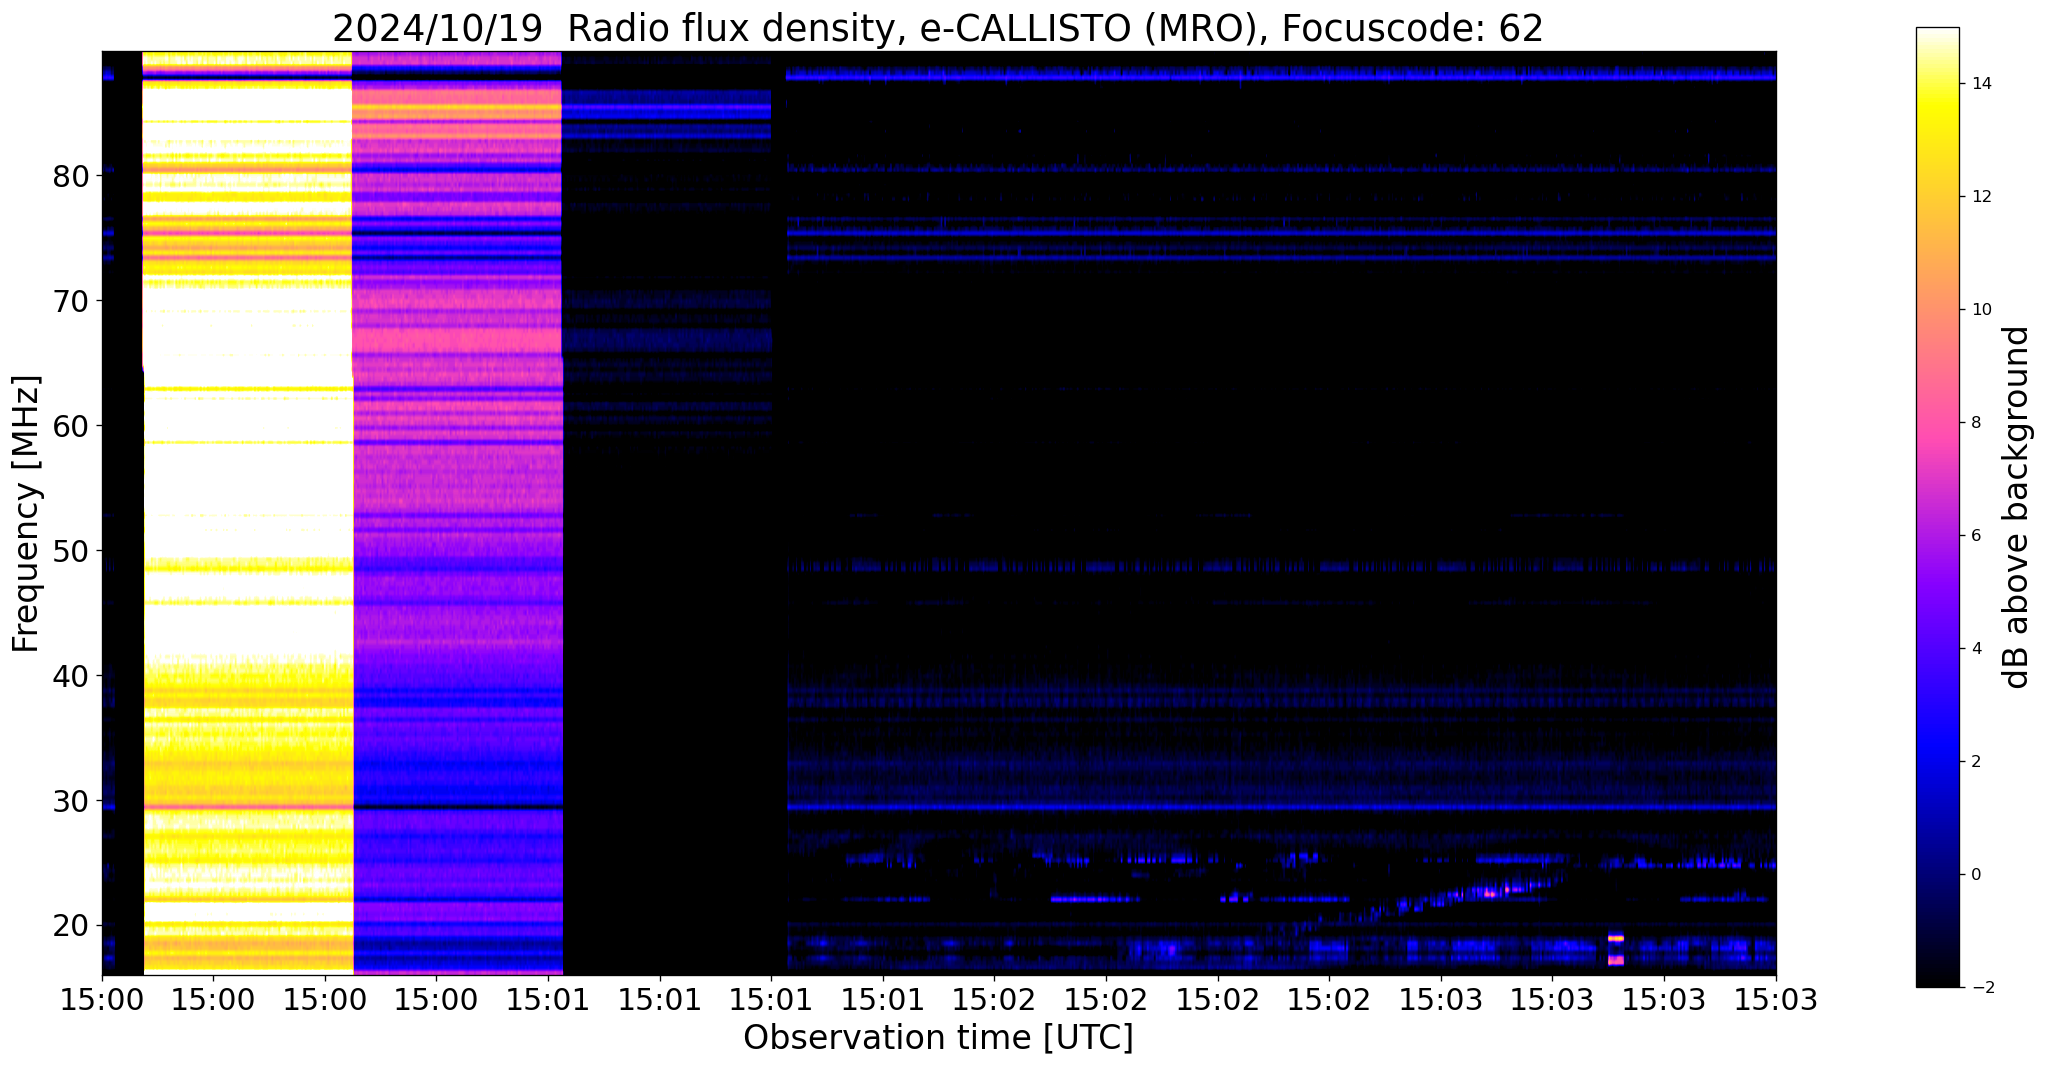This screenshot has width=2047, height=1067.
Task: Click the 70 tick on the frequency axis
Action: coord(71,301)
